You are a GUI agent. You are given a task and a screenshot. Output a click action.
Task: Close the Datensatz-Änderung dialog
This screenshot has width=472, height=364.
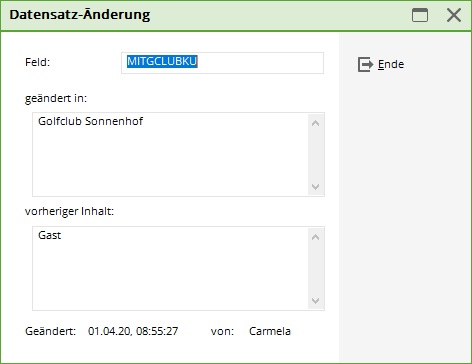(x=454, y=15)
